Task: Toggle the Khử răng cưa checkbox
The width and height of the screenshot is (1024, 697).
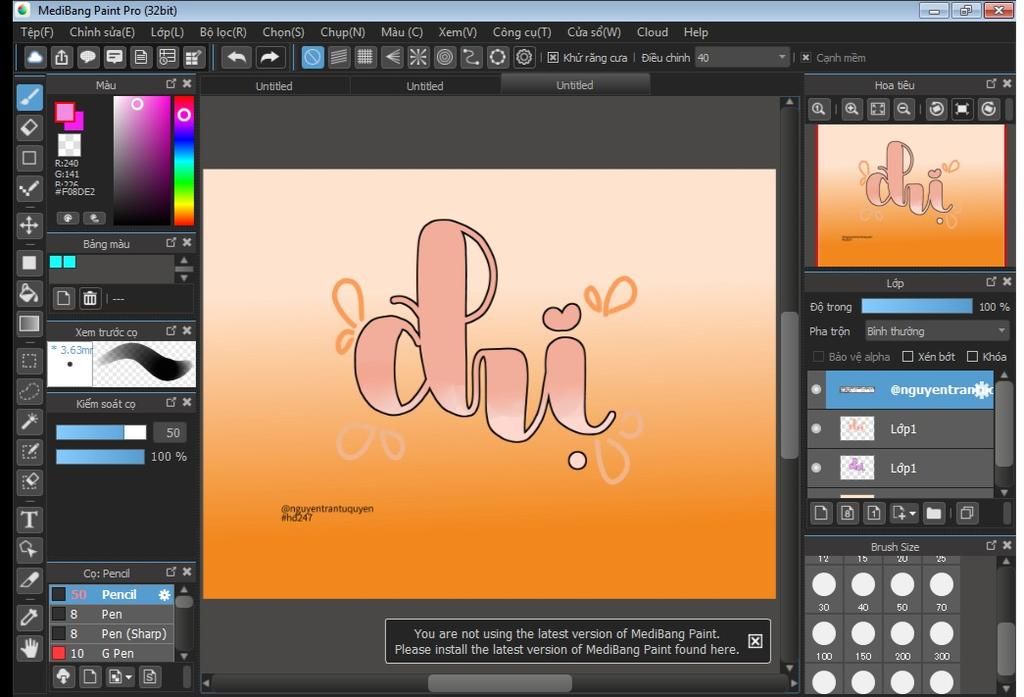Action: [x=553, y=58]
